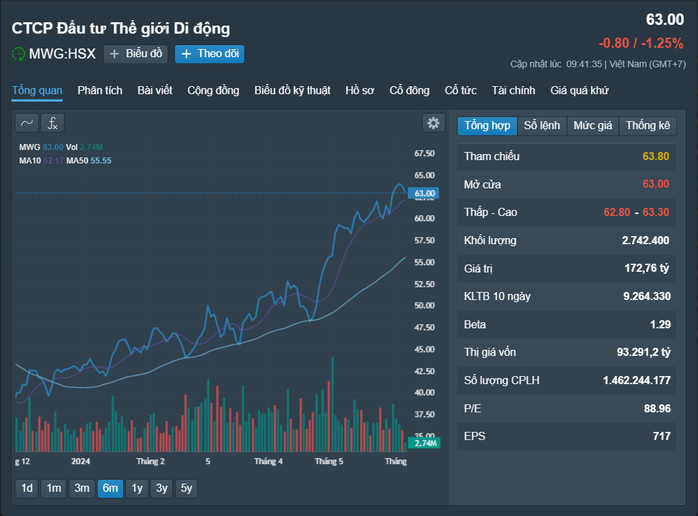Click the company name CTCP Đầu tư Thế giới Di động
698x516 pixels.
click(x=121, y=28)
